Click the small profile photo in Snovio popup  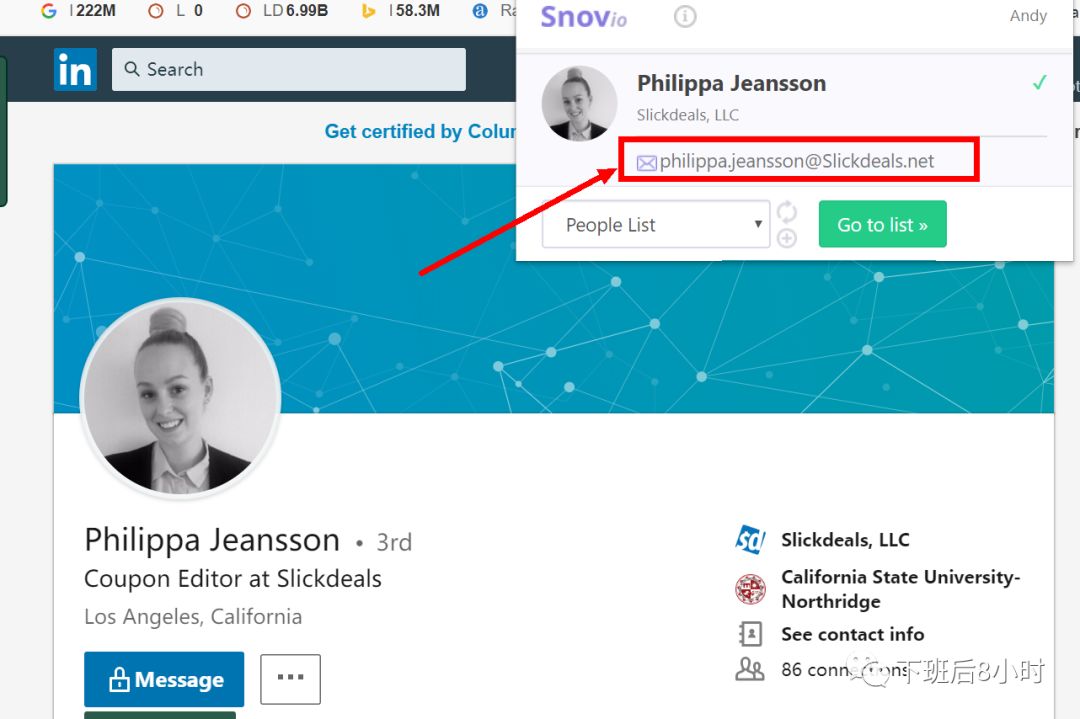point(579,103)
